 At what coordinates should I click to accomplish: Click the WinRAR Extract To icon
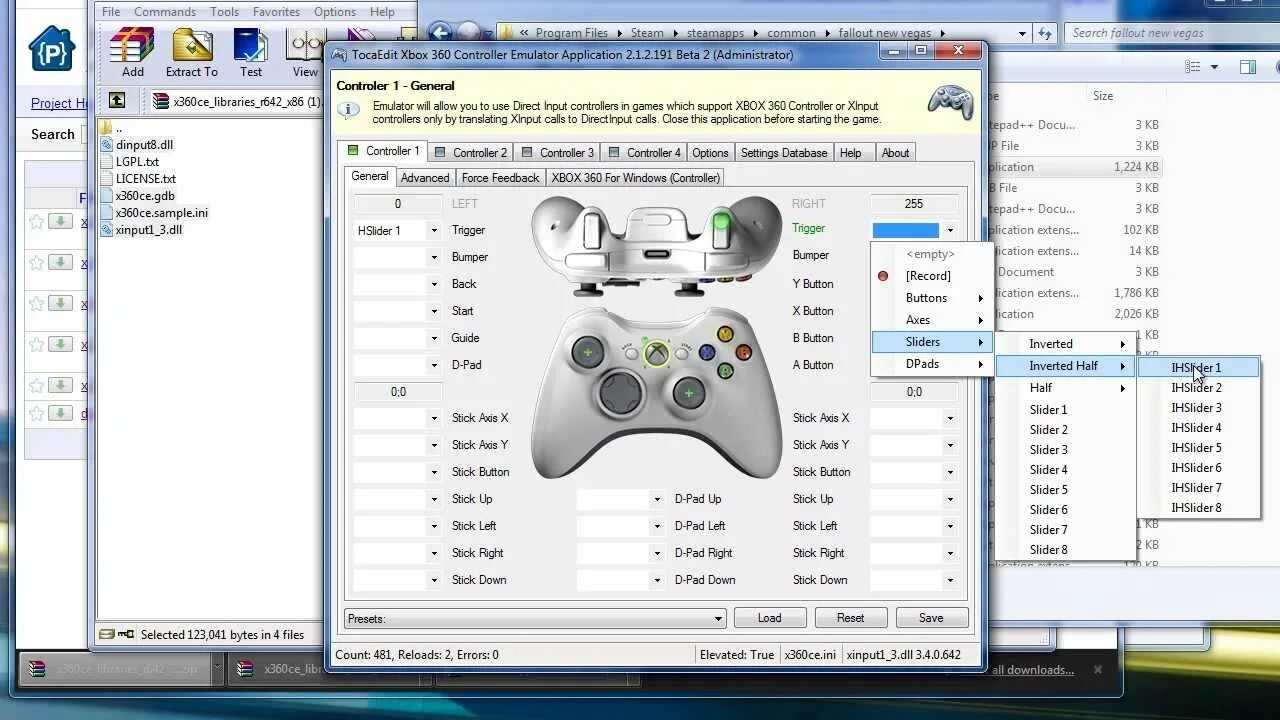[x=191, y=51]
